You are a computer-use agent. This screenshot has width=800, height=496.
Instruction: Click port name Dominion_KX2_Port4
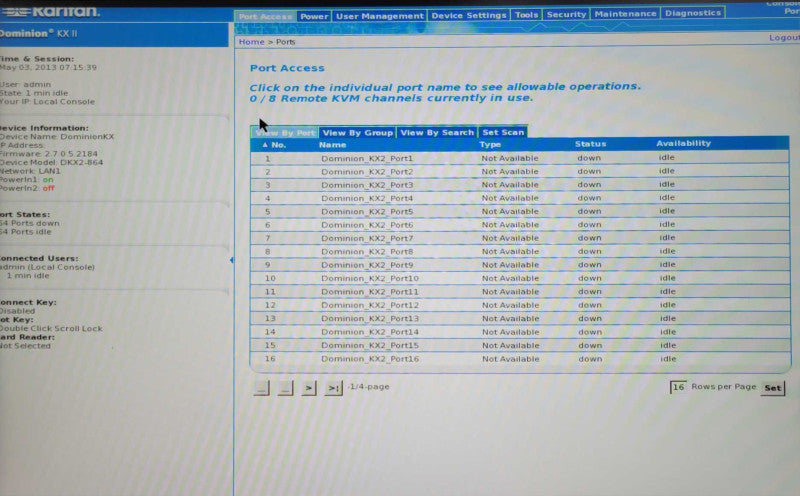pos(367,198)
